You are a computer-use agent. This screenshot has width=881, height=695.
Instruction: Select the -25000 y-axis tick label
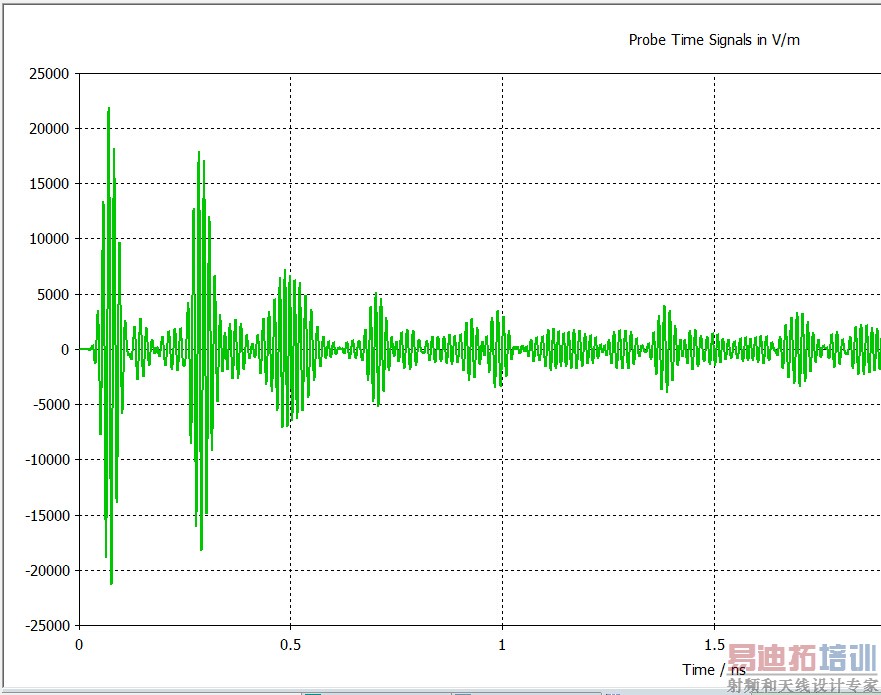[x=47, y=625]
